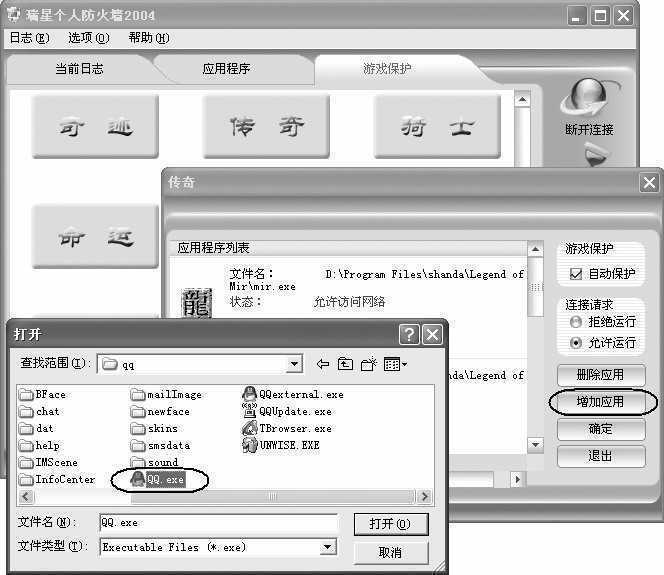Select the 允许运行 radio option
Viewport: 664px width, 575px height.
(x=575, y=342)
